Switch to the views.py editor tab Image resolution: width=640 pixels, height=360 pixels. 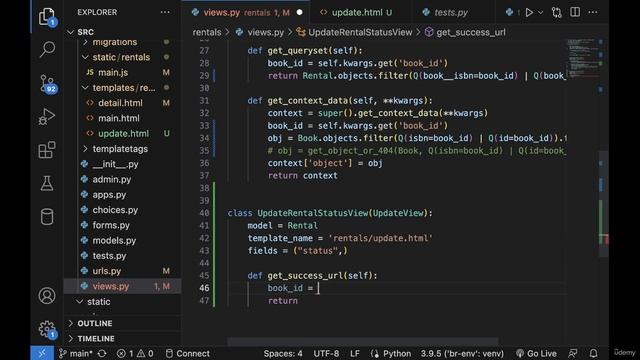[247, 13]
